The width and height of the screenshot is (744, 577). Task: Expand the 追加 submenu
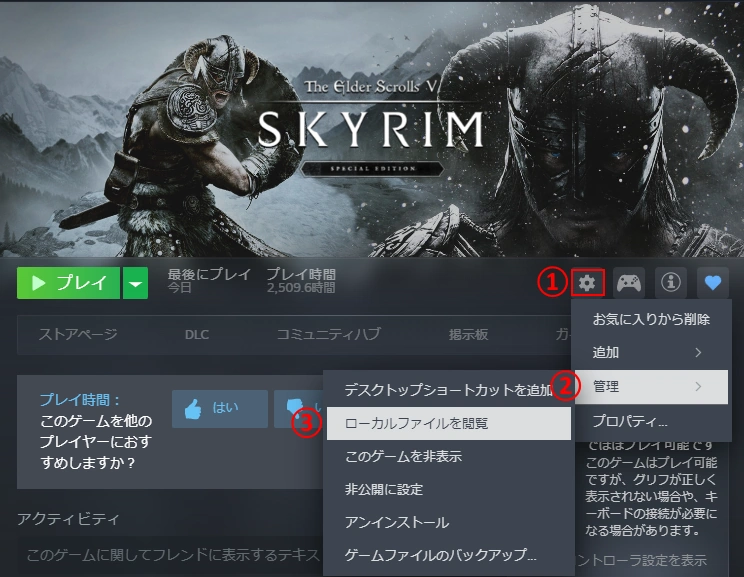point(649,352)
